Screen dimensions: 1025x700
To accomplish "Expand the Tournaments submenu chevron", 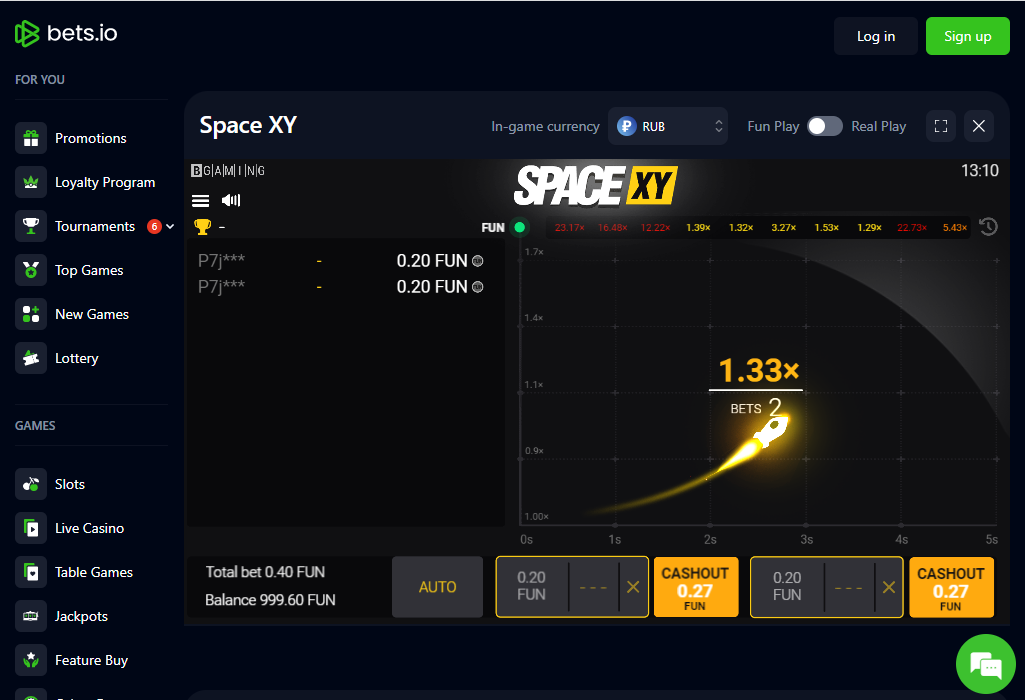I will [171, 227].
